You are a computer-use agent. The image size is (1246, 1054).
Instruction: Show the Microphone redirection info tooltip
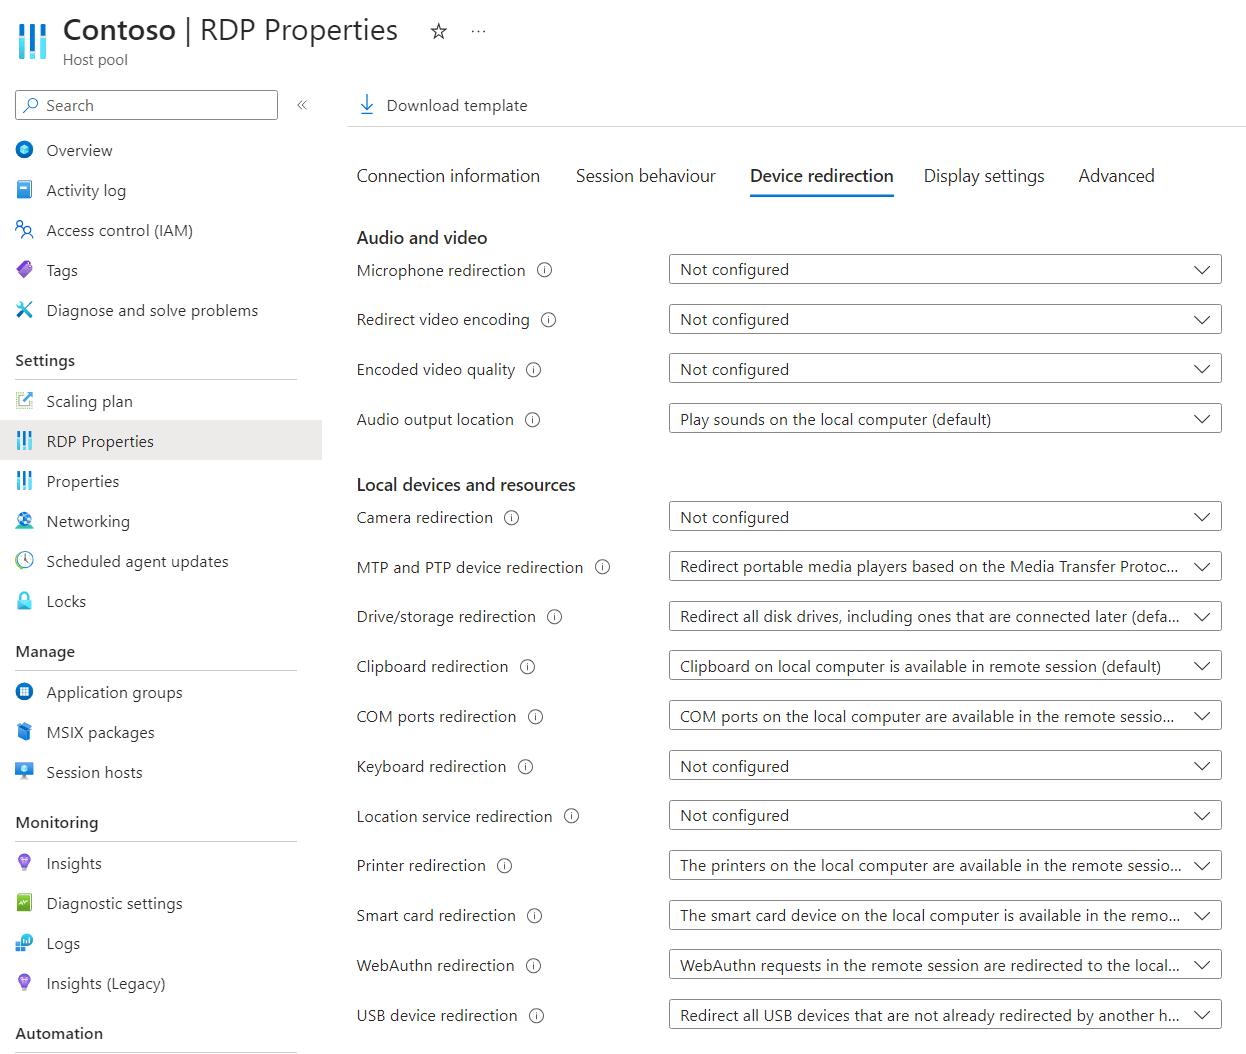[x=543, y=270]
